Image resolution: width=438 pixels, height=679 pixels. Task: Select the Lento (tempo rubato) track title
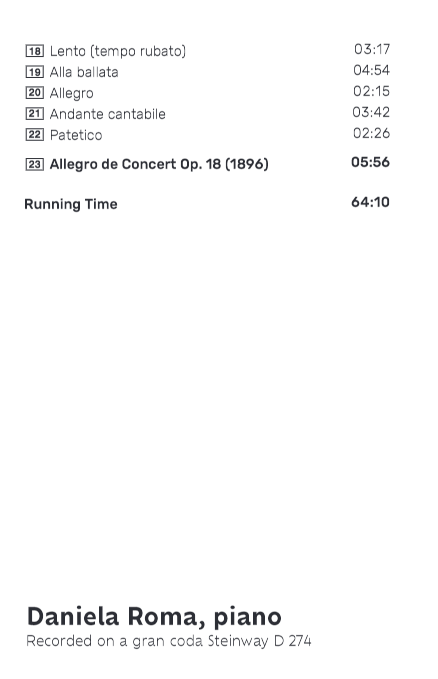pos(118,51)
